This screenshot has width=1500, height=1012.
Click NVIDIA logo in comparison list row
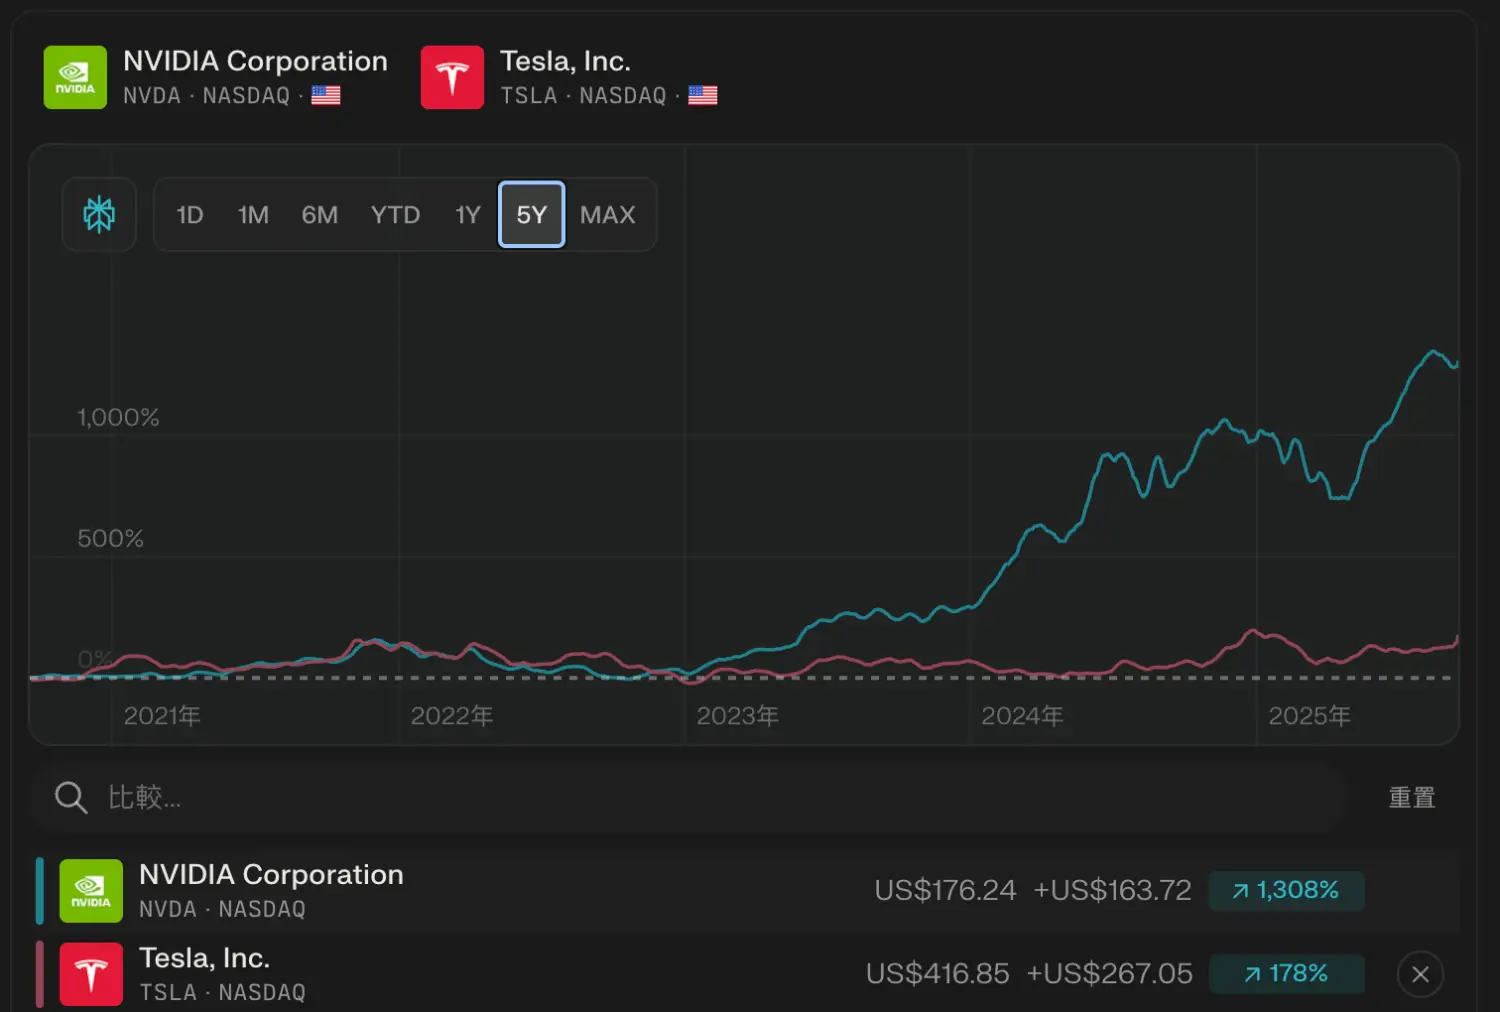pos(91,890)
